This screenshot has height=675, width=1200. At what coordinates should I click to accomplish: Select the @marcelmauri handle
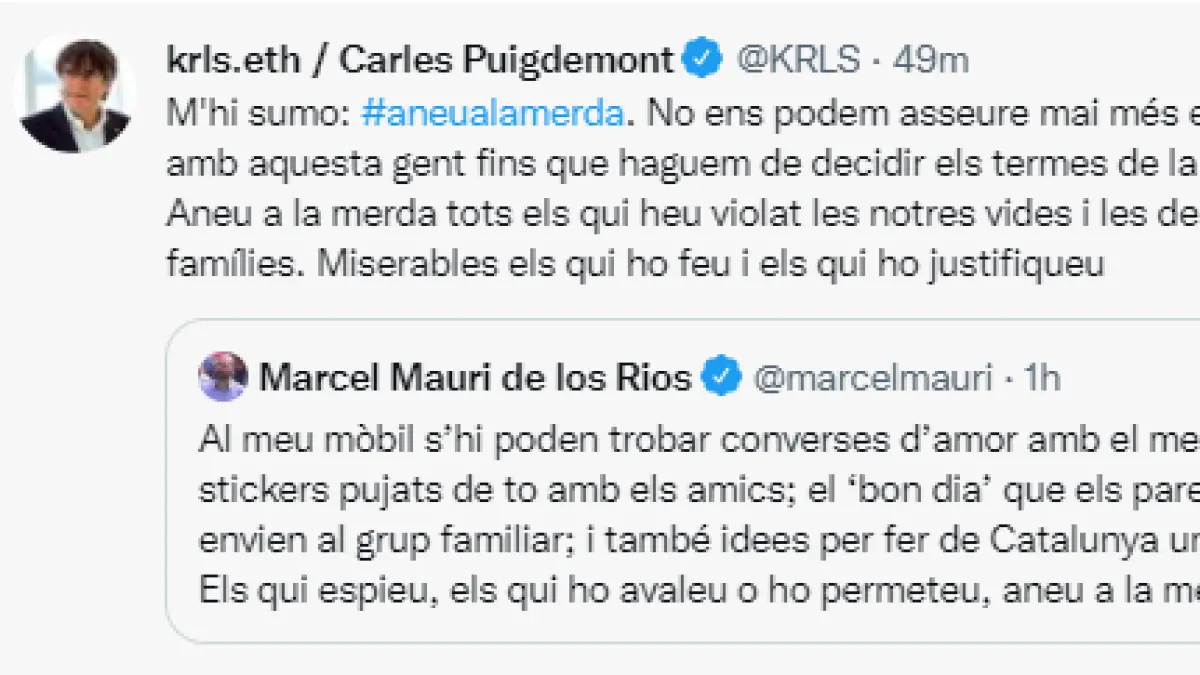pos(872,378)
